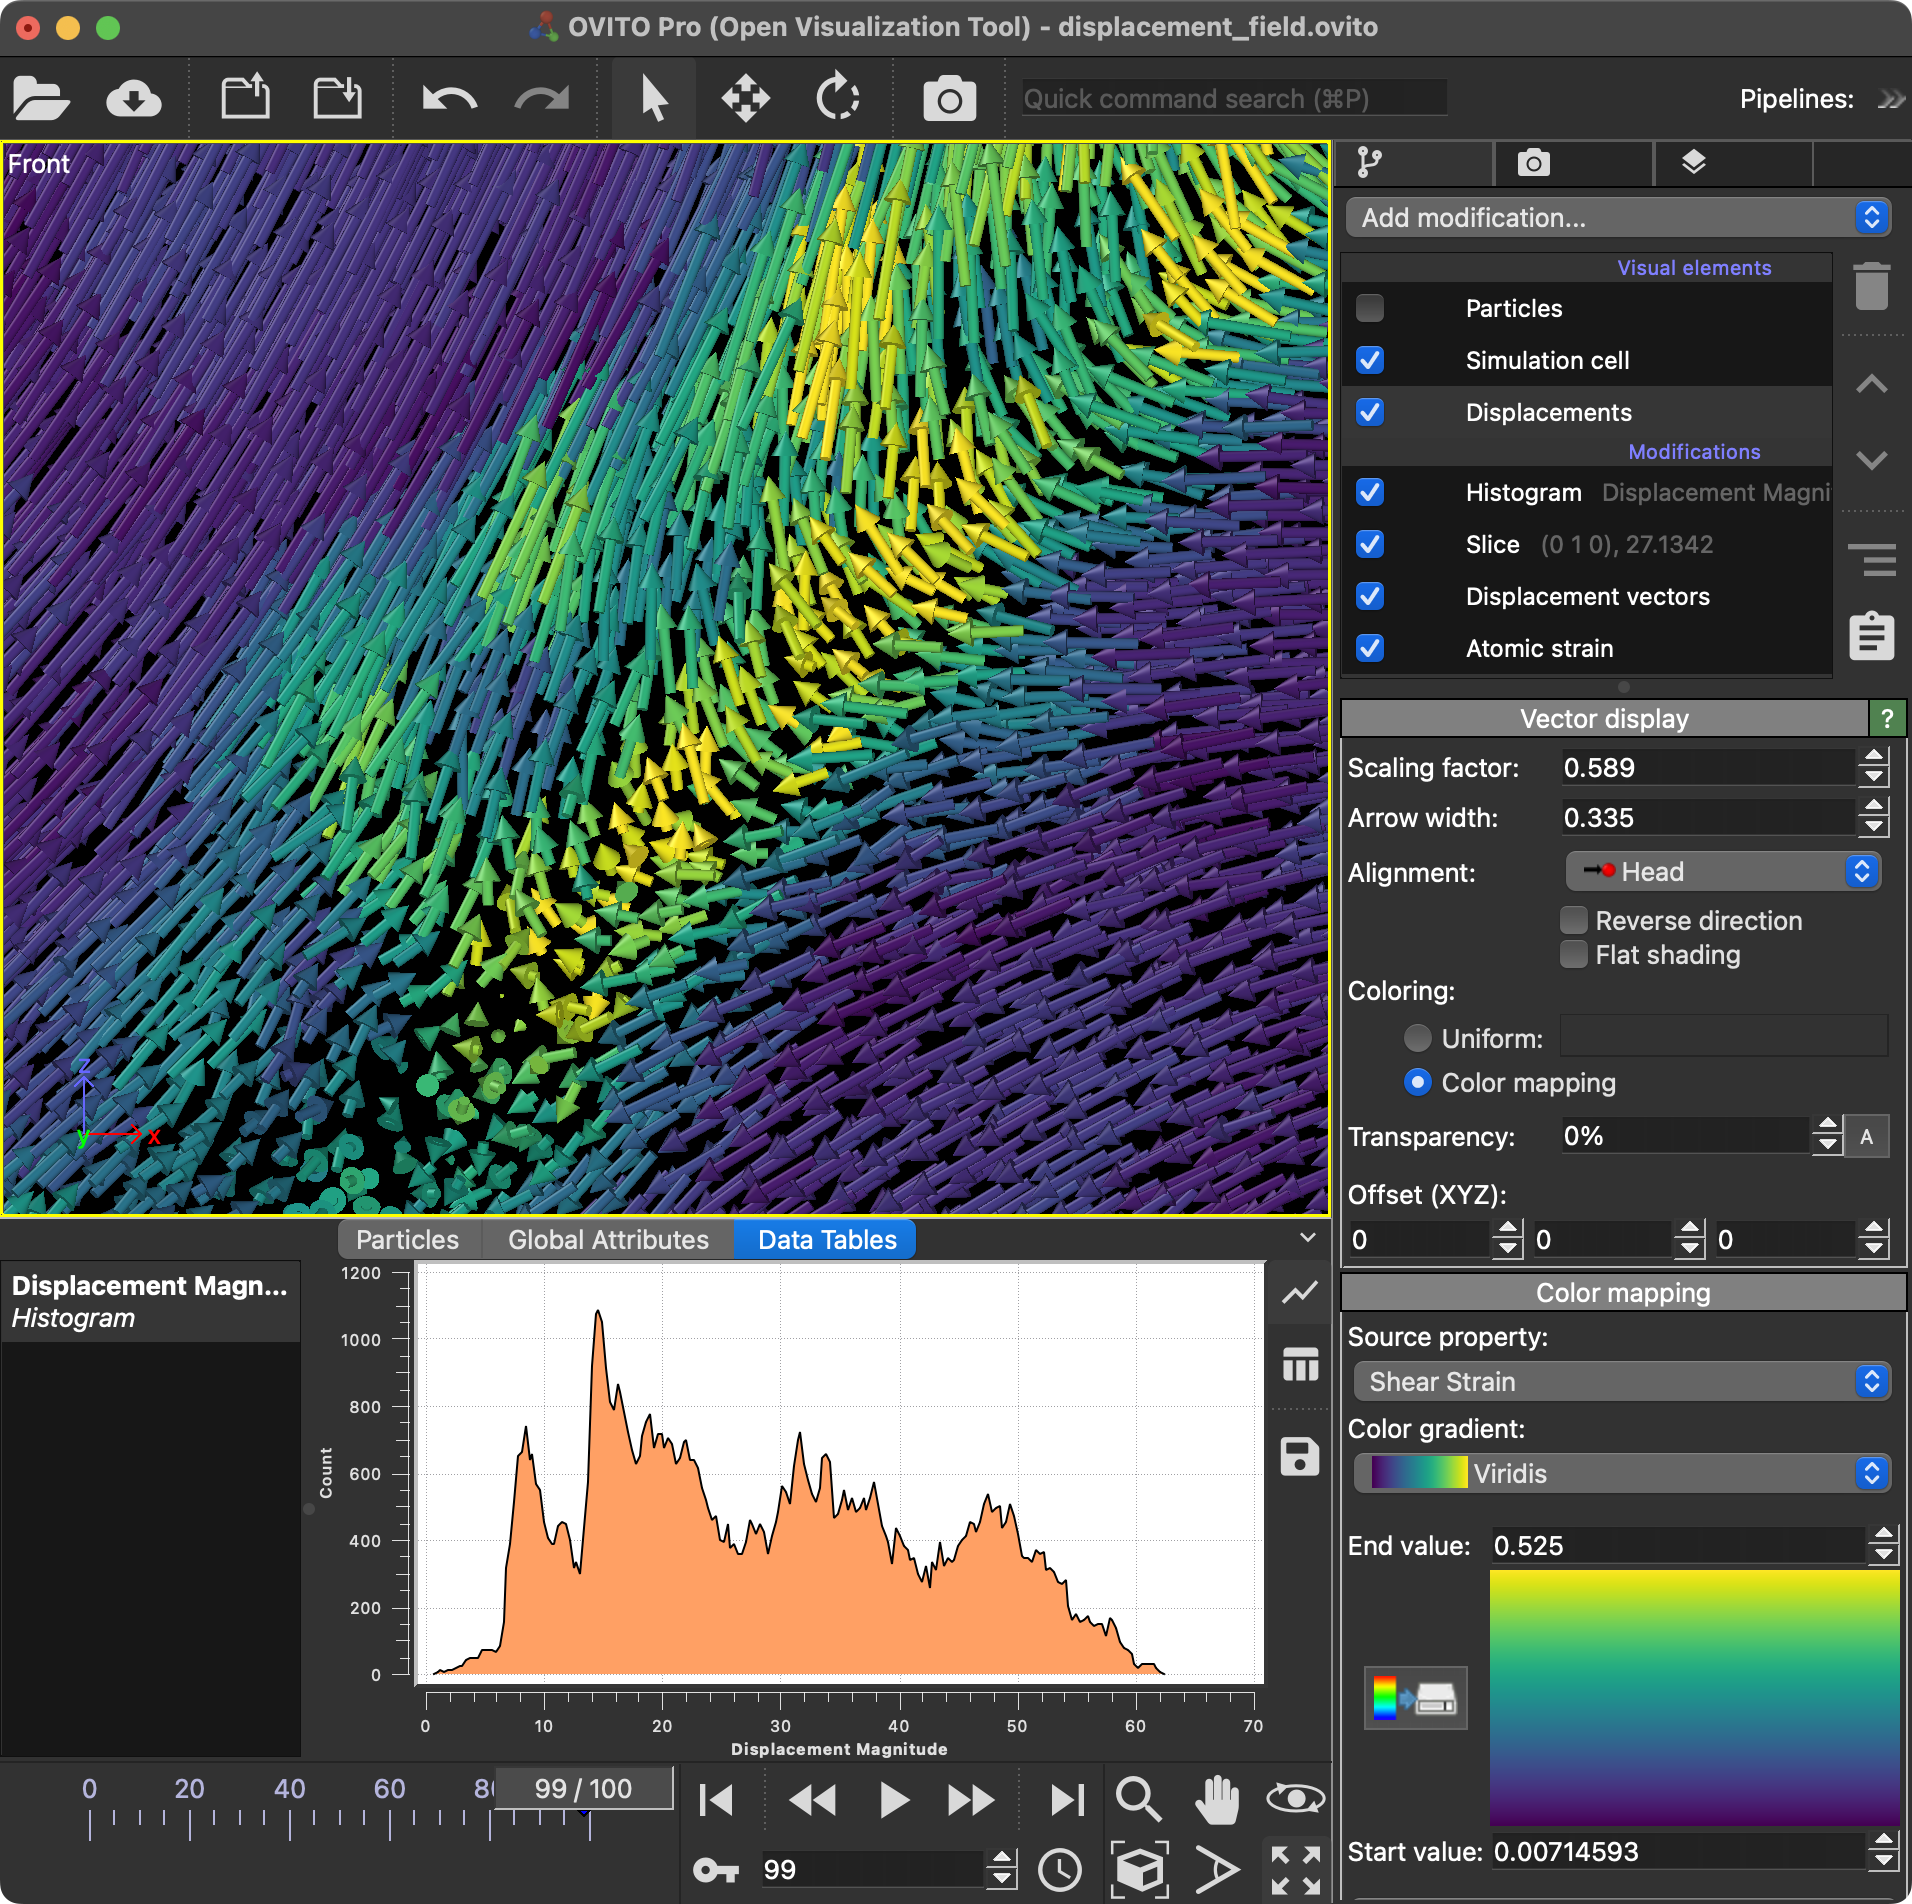The image size is (1912, 1904).
Task: Click the Vector display help question button
Action: (x=1887, y=718)
